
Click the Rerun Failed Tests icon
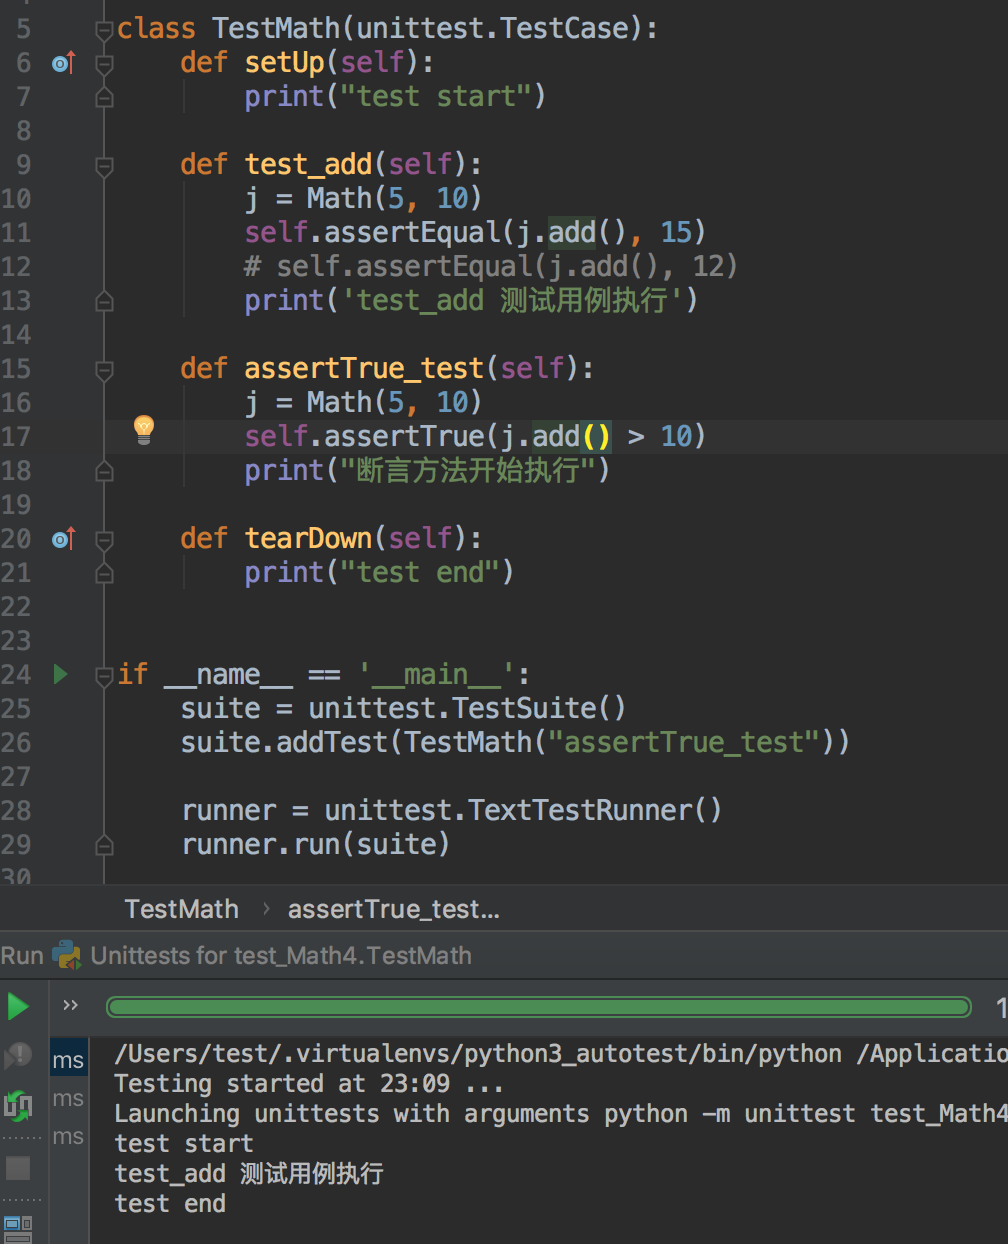(x=18, y=1056)
